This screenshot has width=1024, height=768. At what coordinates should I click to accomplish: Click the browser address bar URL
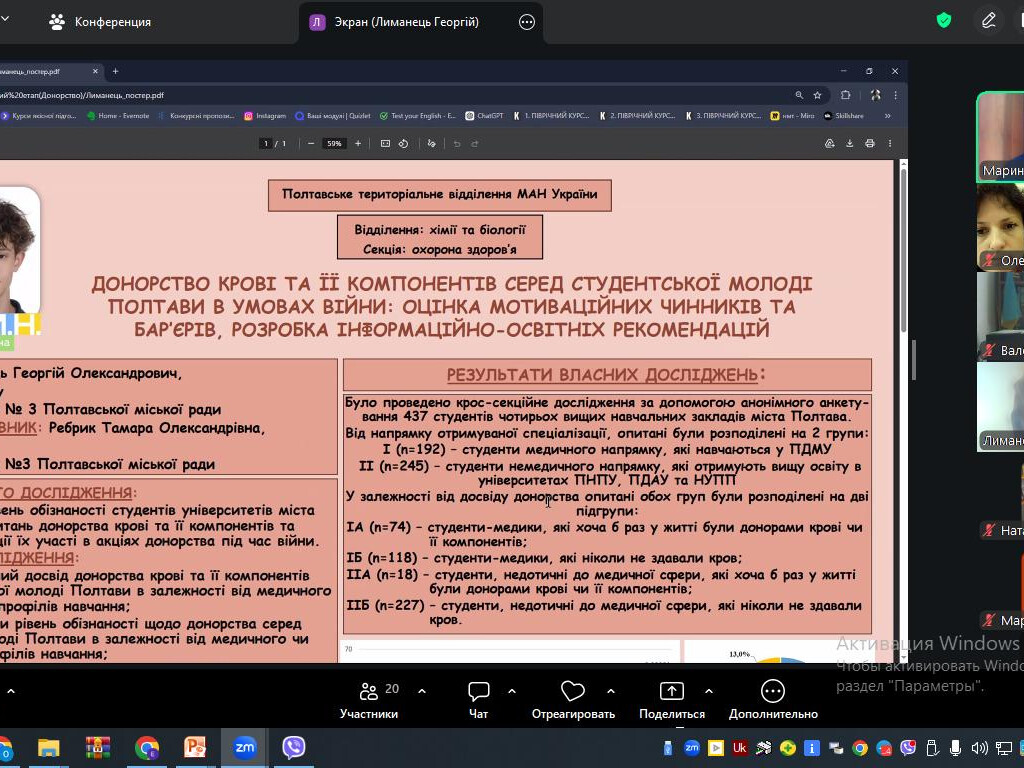tap(82, 95)
